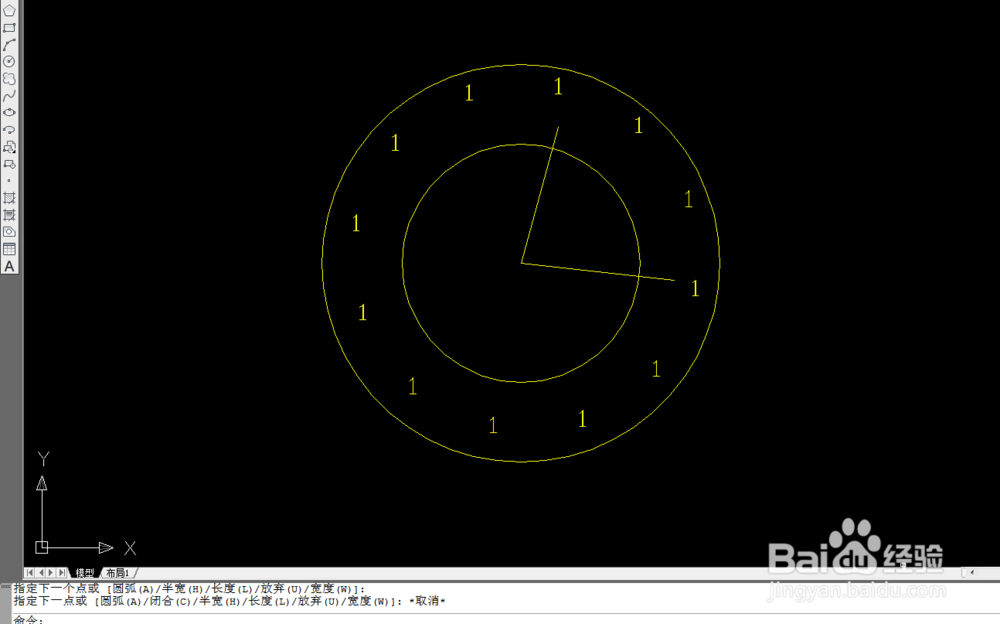
Task: Go to next layout tab arrow
Action: point(51,573)
